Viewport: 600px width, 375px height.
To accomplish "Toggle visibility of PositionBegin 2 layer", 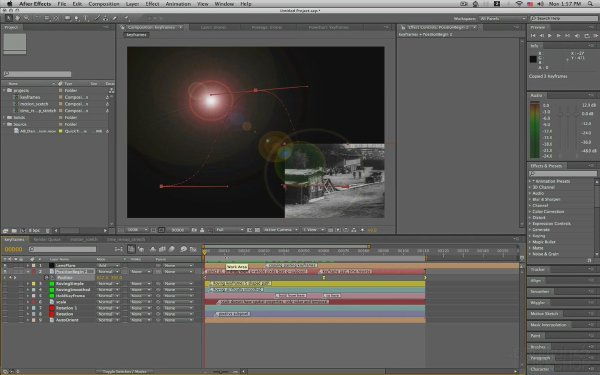I will click(x=5, y=271).
